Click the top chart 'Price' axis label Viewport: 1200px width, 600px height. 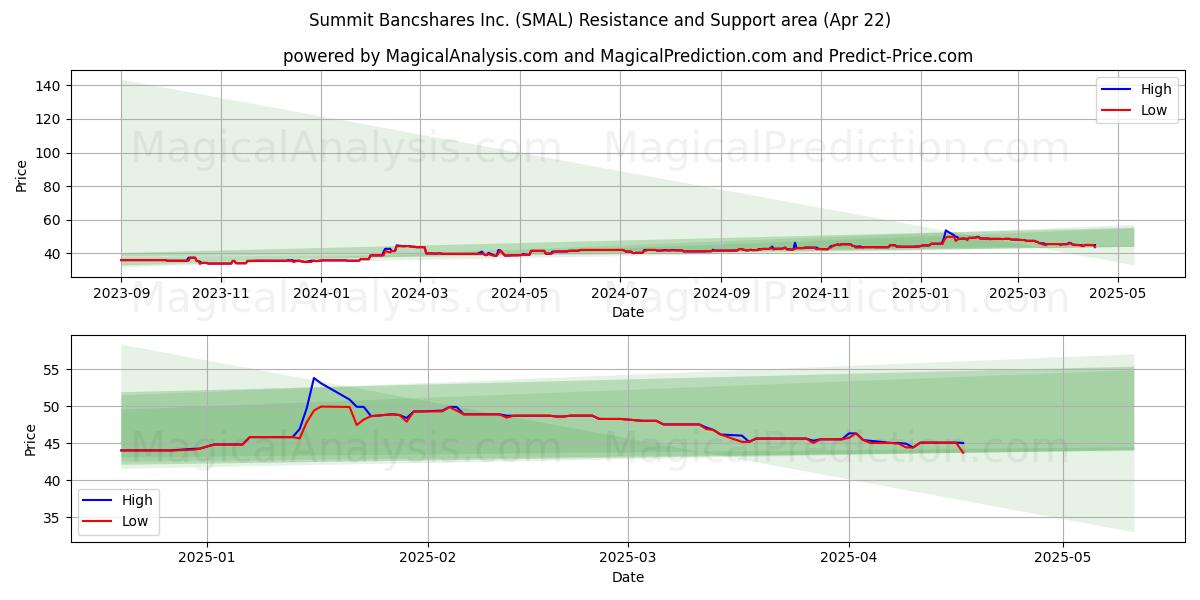click(x=22, y=176)
